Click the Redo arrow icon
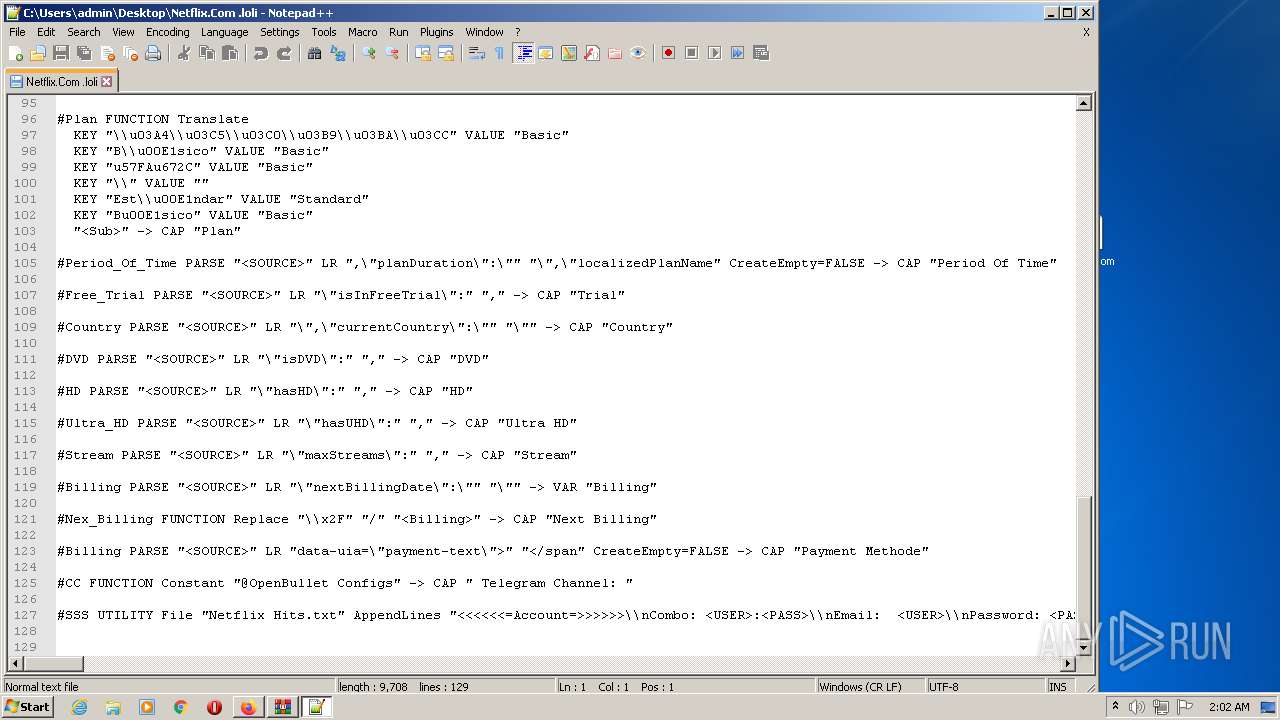The image size is (1280, 720). (x=284, y=53)
